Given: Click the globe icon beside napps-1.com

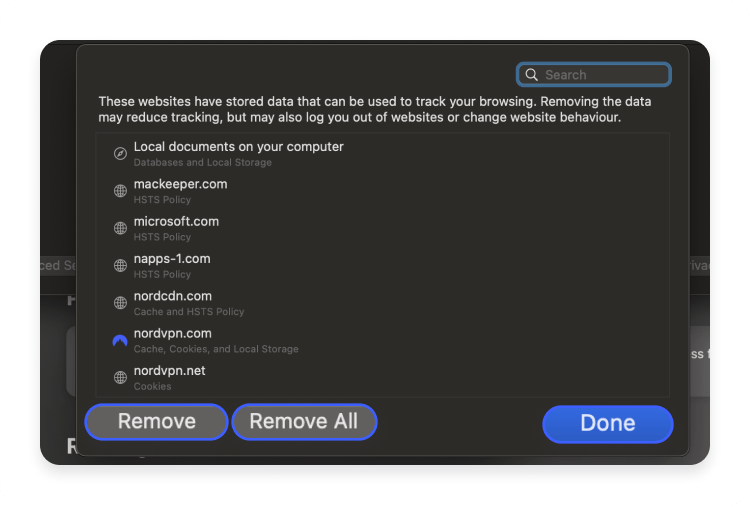Looking at the screenshot, I should pos(120,265).
